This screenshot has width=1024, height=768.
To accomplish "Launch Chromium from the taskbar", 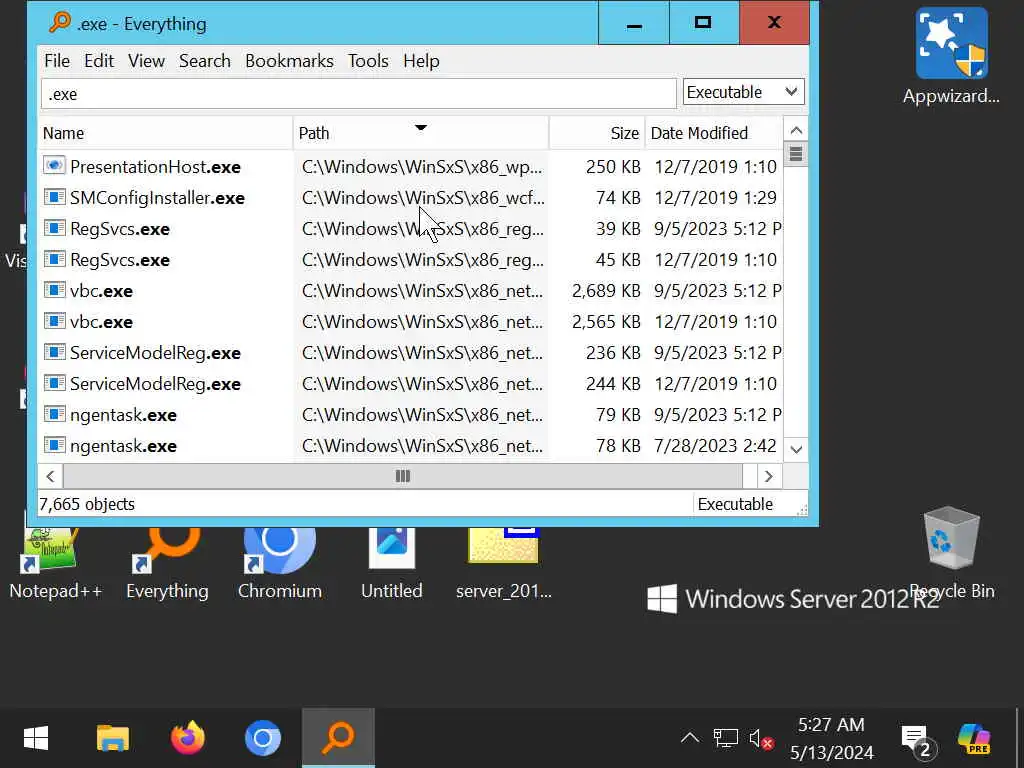I will [263, 739].
